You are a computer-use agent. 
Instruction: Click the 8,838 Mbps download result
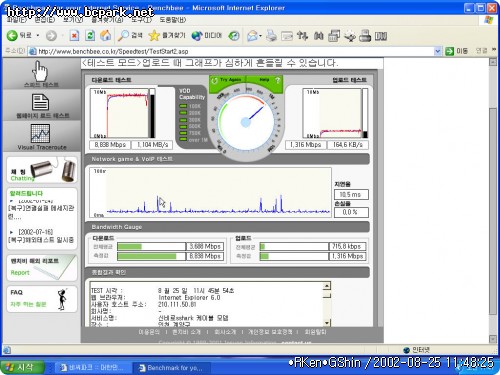click(110, 145)
